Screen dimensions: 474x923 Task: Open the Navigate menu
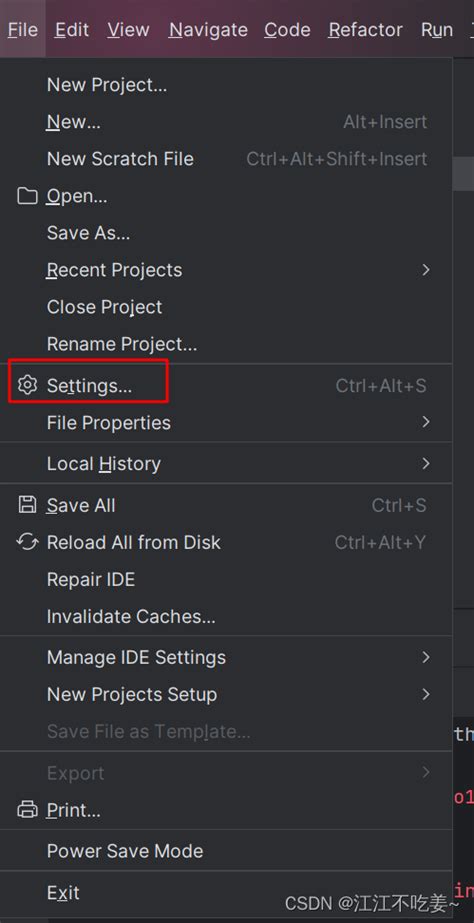point(208,29)
